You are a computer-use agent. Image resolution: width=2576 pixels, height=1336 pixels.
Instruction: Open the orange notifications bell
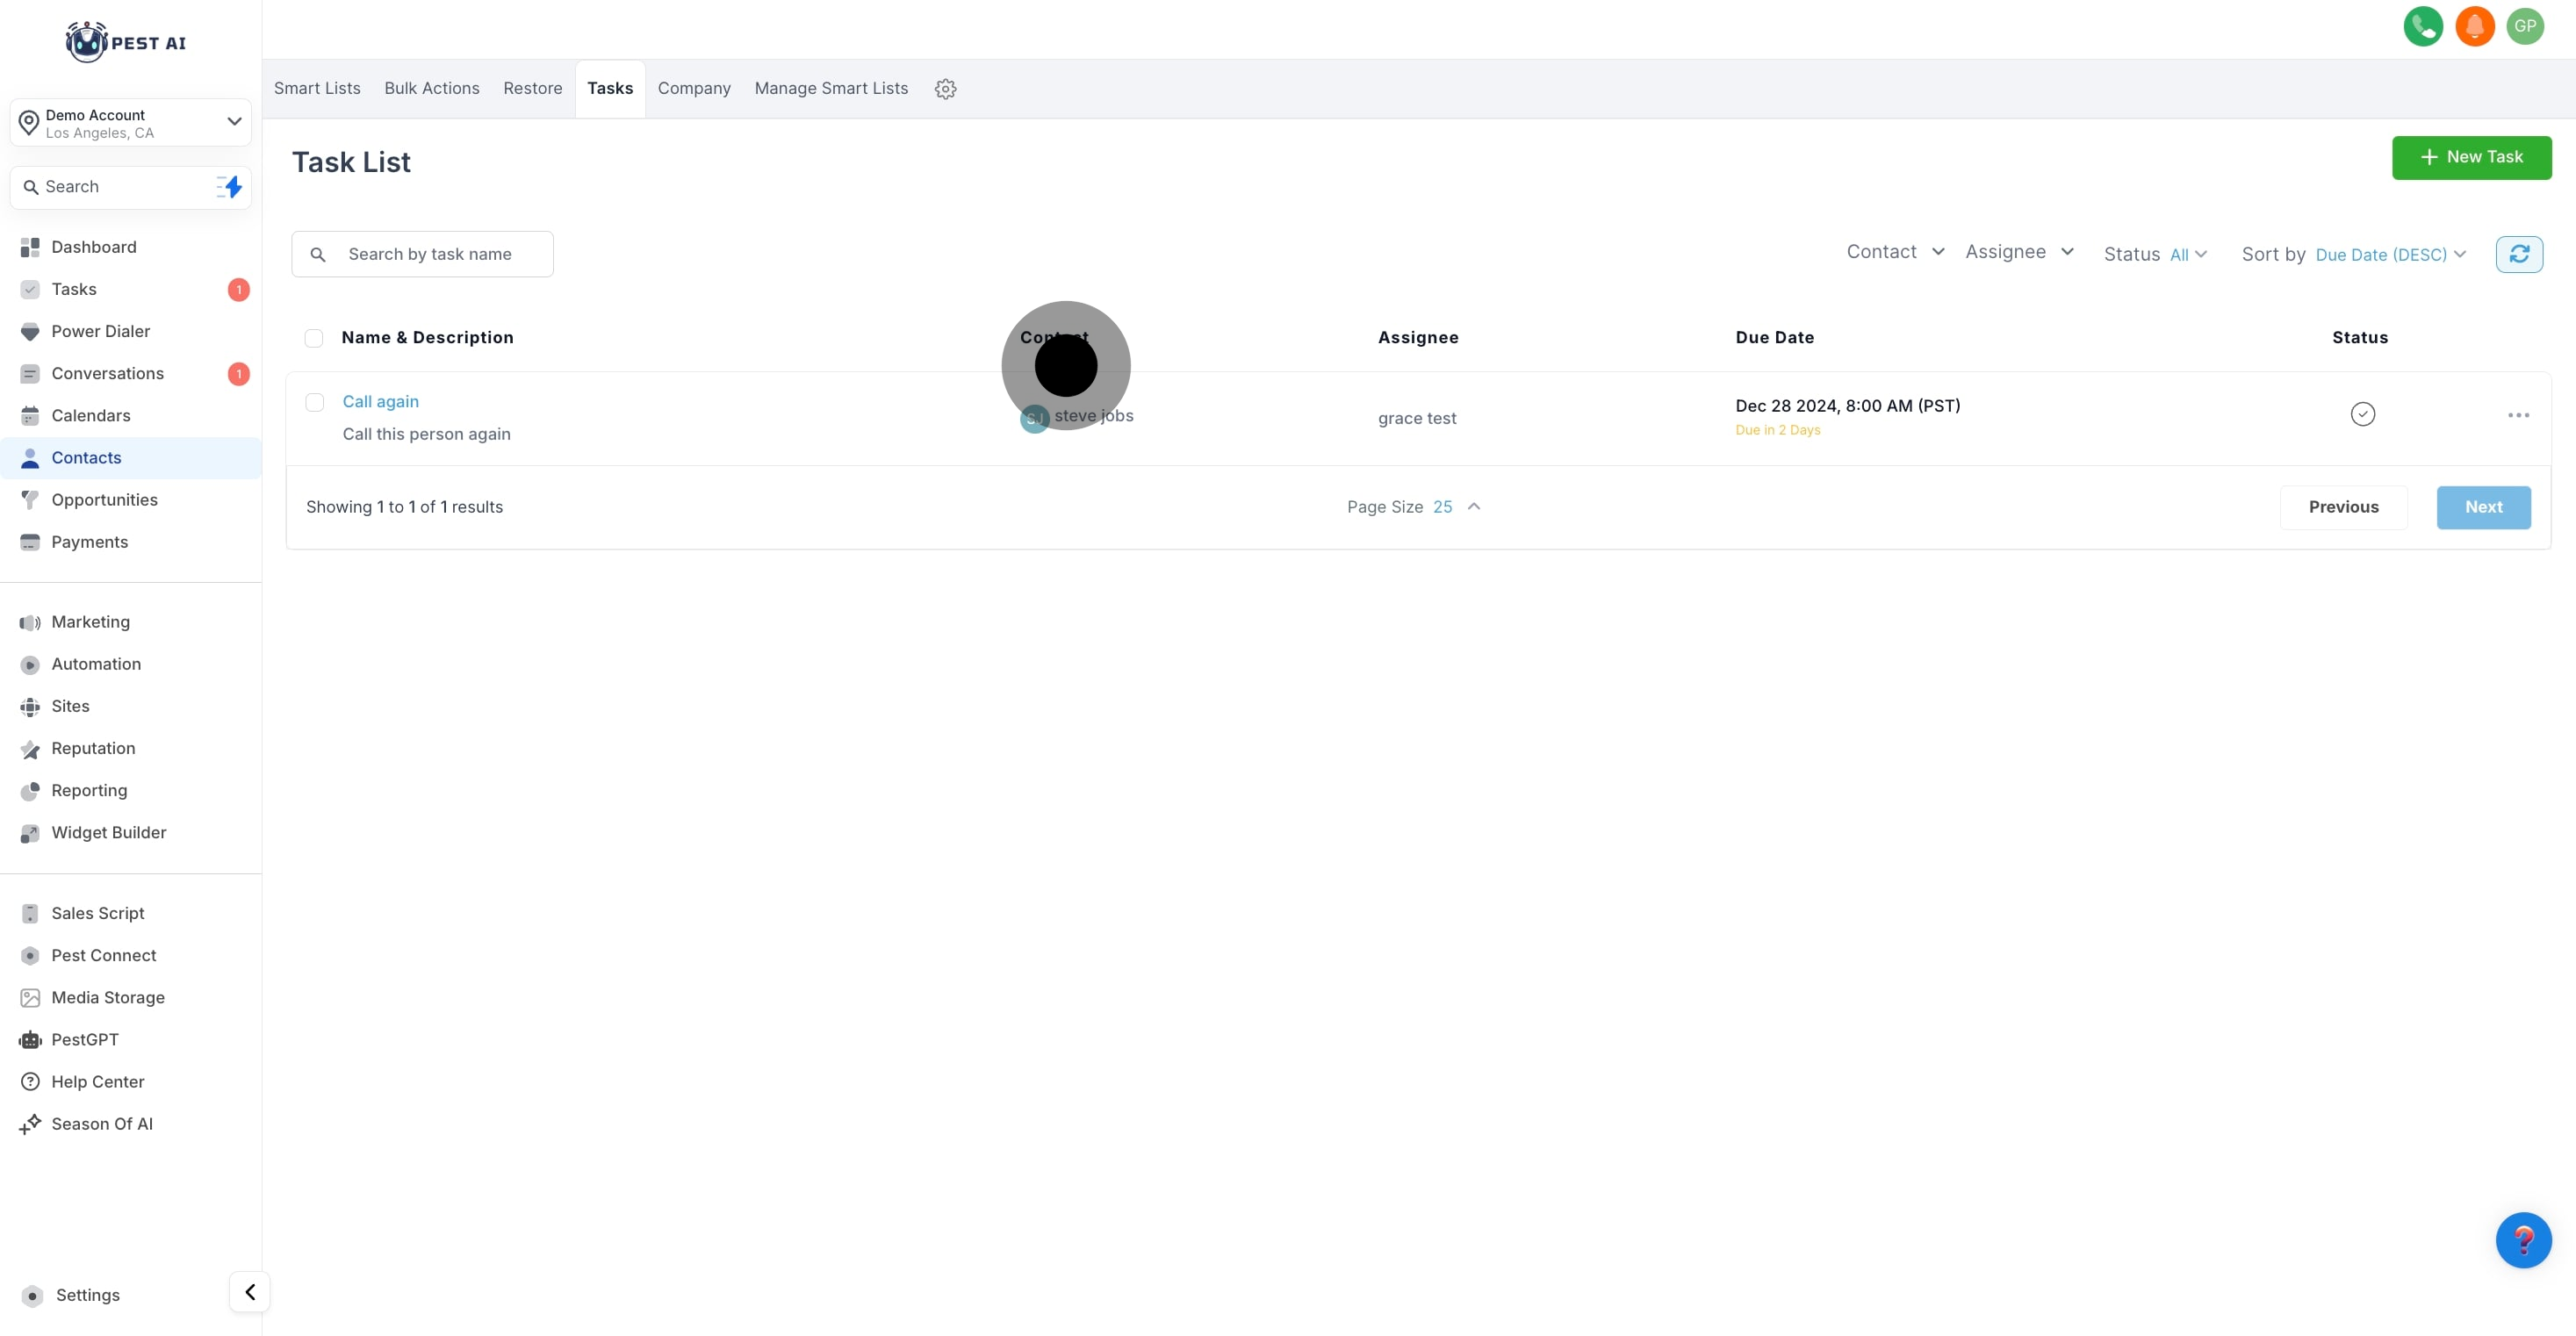pyautogui.click(x=2474, y=27)
